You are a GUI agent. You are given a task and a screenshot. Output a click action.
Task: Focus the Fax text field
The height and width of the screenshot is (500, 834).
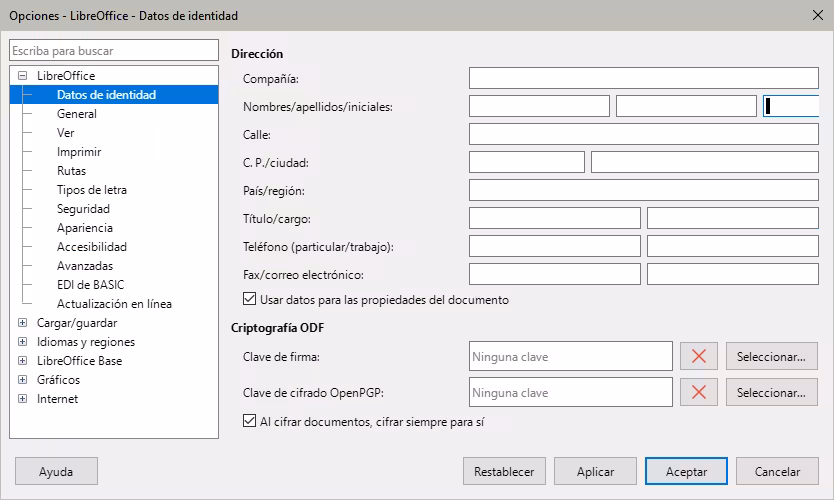tap(555, 274)
